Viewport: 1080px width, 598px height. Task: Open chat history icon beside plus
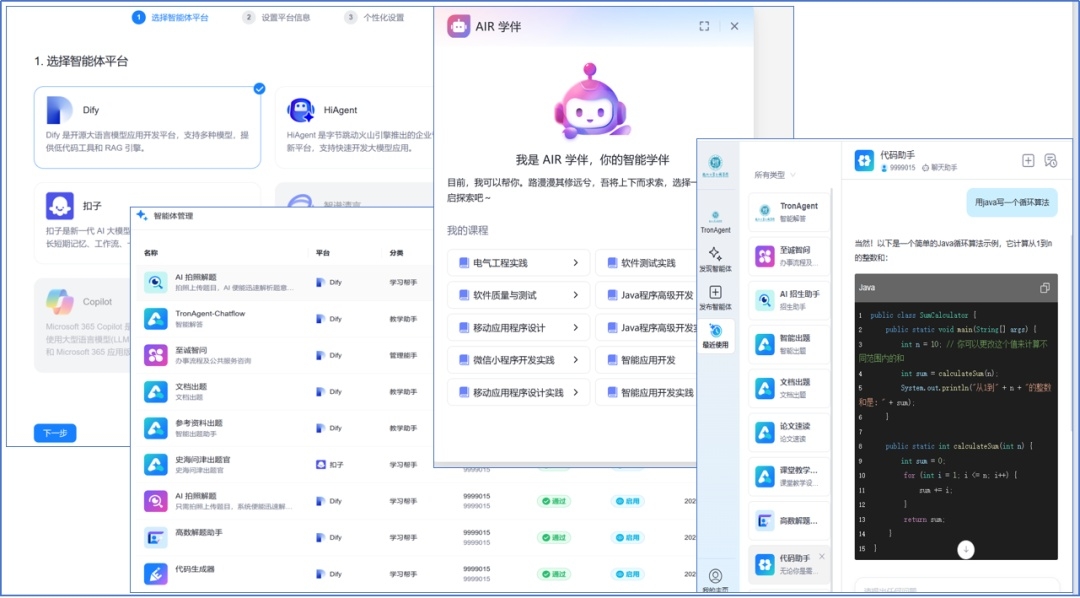[1050, 160]
